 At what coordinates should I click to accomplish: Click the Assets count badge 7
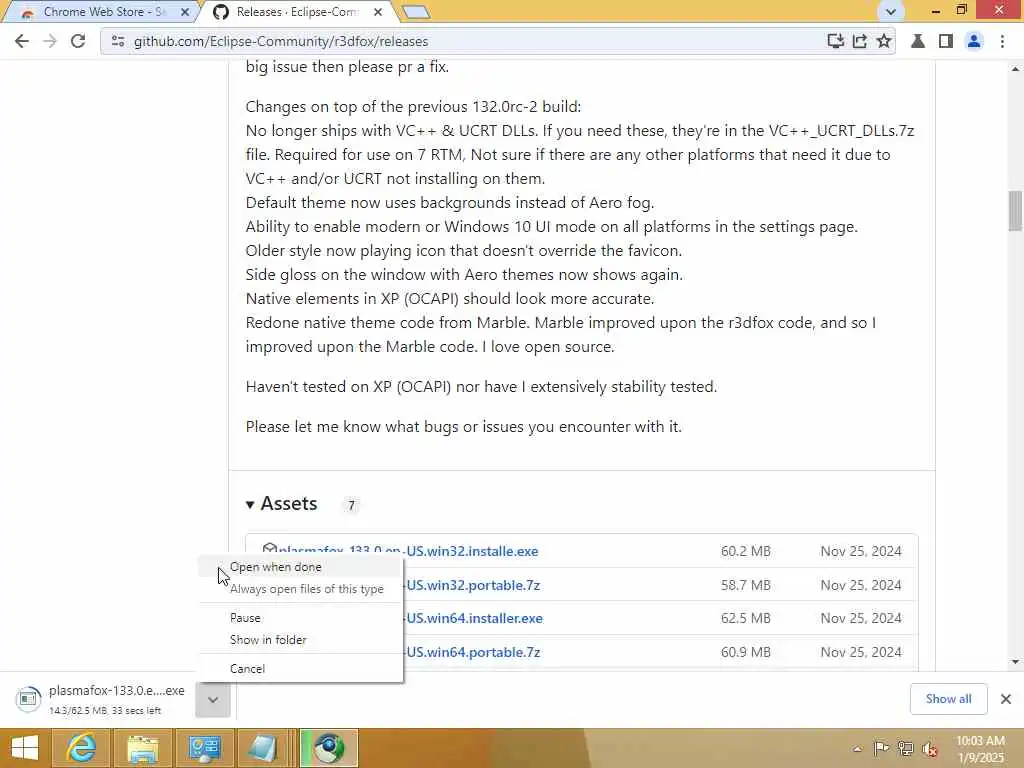click(351, 505)
